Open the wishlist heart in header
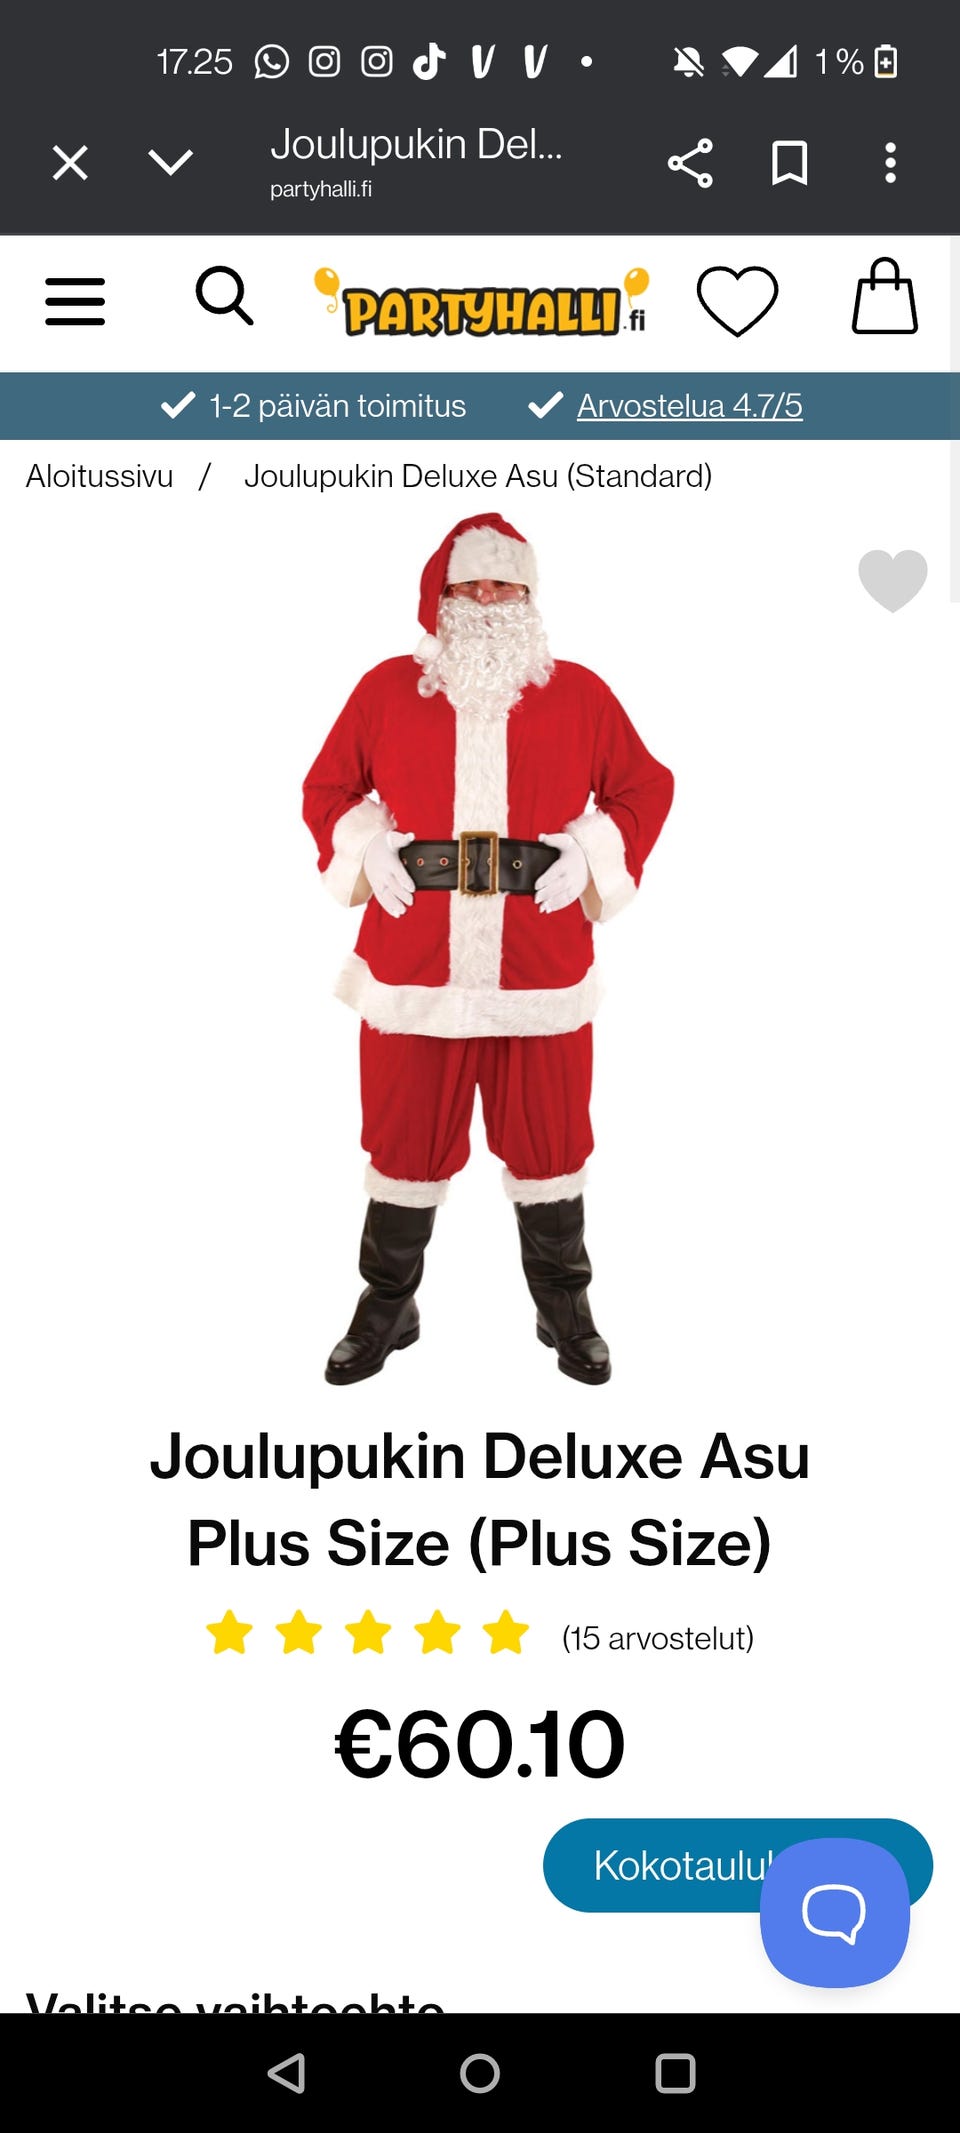The width and height of the screenshot is (960, 2133). 737,301
